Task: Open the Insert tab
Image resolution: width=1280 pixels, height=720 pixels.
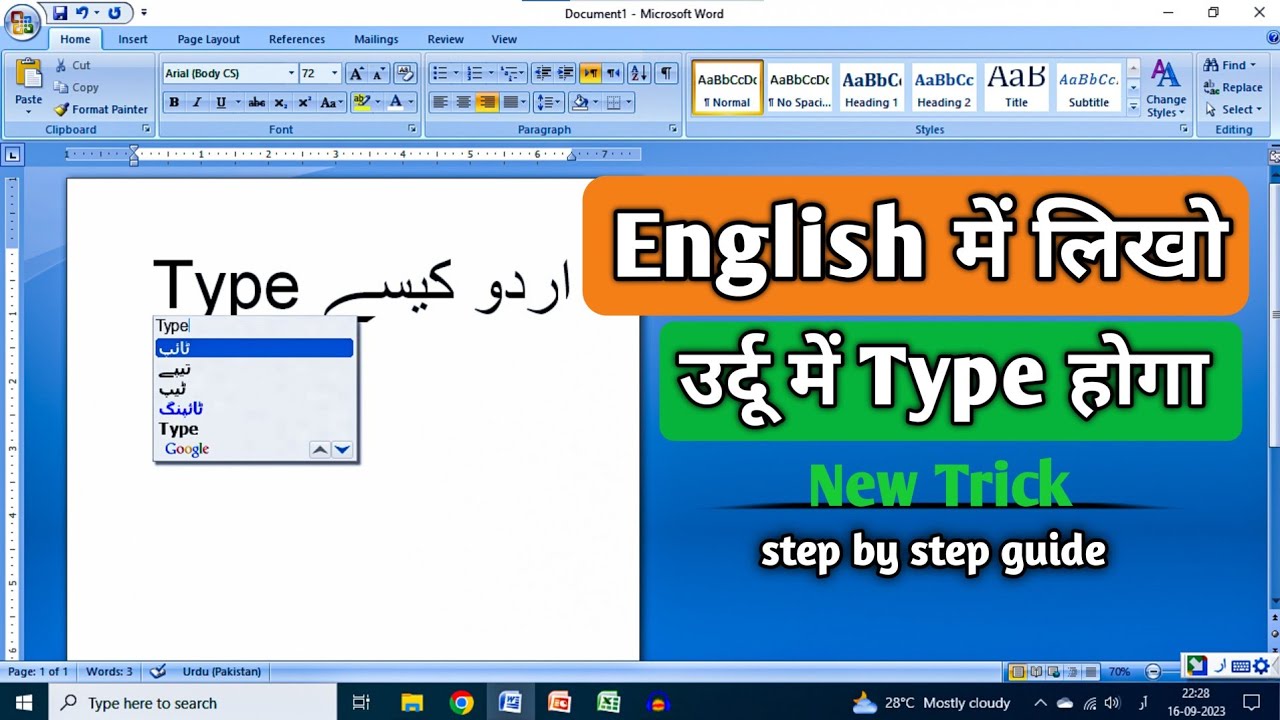Action: click(x=132, y=39)
